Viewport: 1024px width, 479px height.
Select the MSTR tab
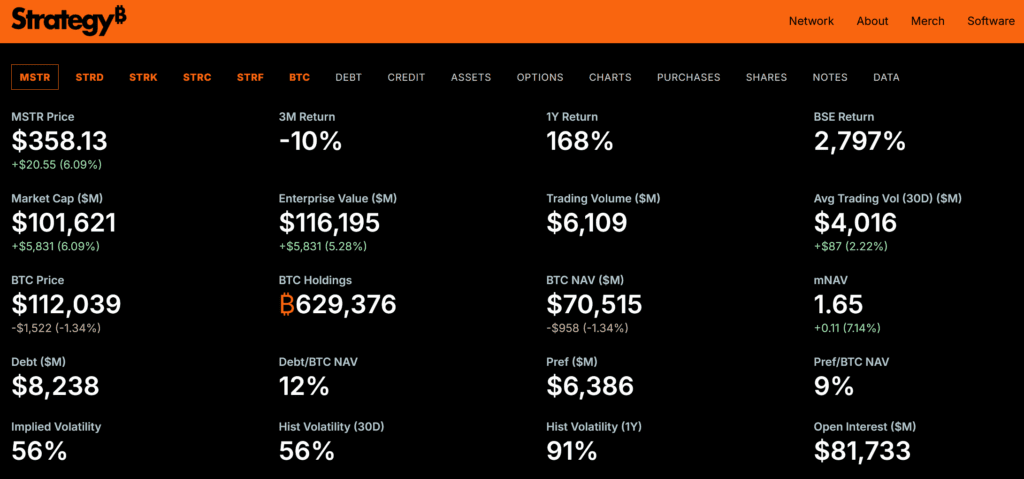click(x=35, y=77)
